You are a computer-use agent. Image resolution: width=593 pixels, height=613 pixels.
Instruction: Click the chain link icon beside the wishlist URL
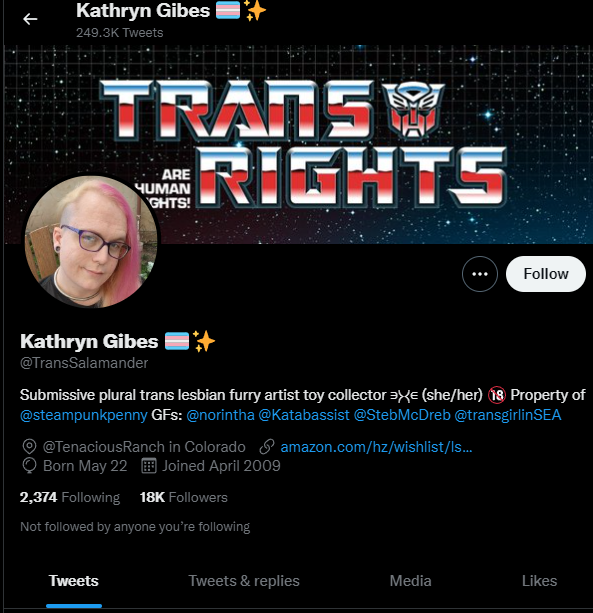tap(267, 447)
